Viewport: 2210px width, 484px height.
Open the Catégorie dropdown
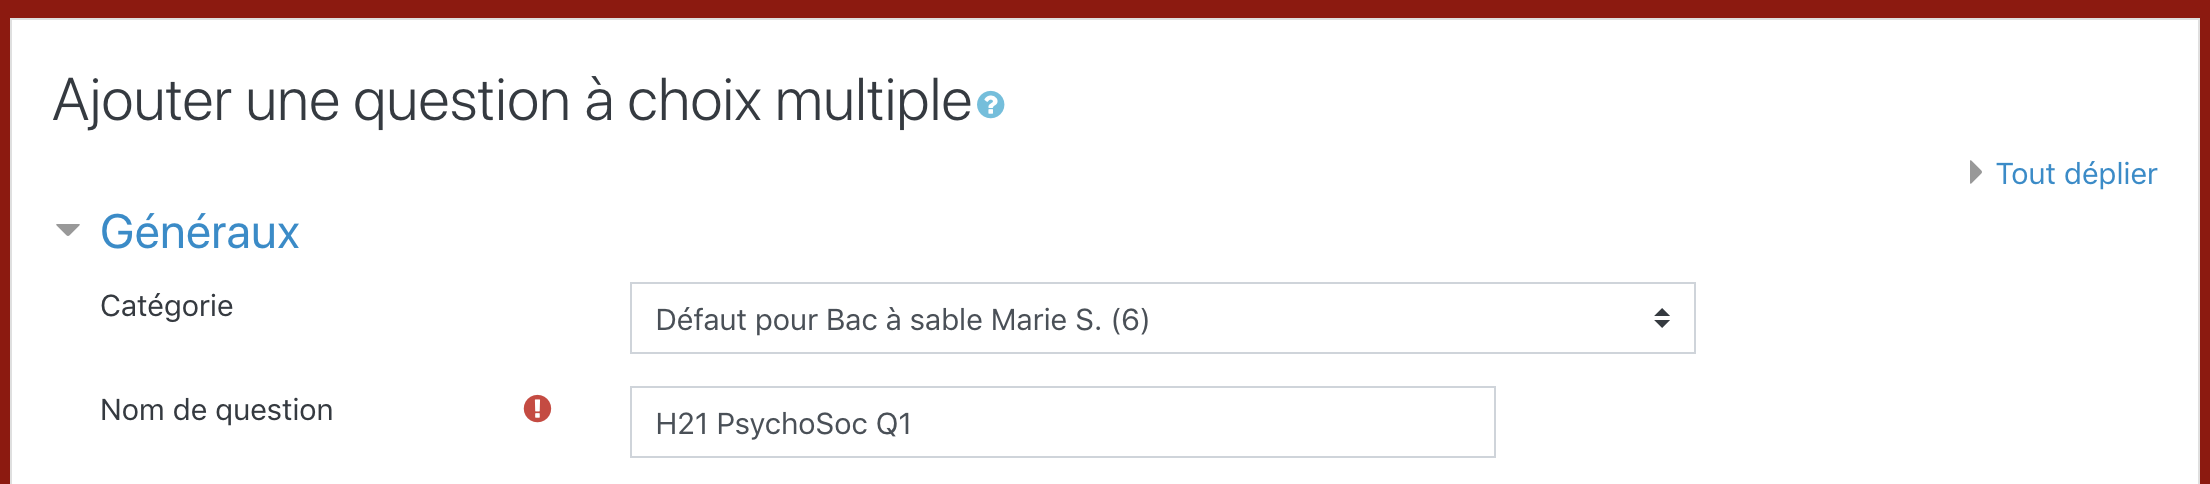pos(1160,318)
